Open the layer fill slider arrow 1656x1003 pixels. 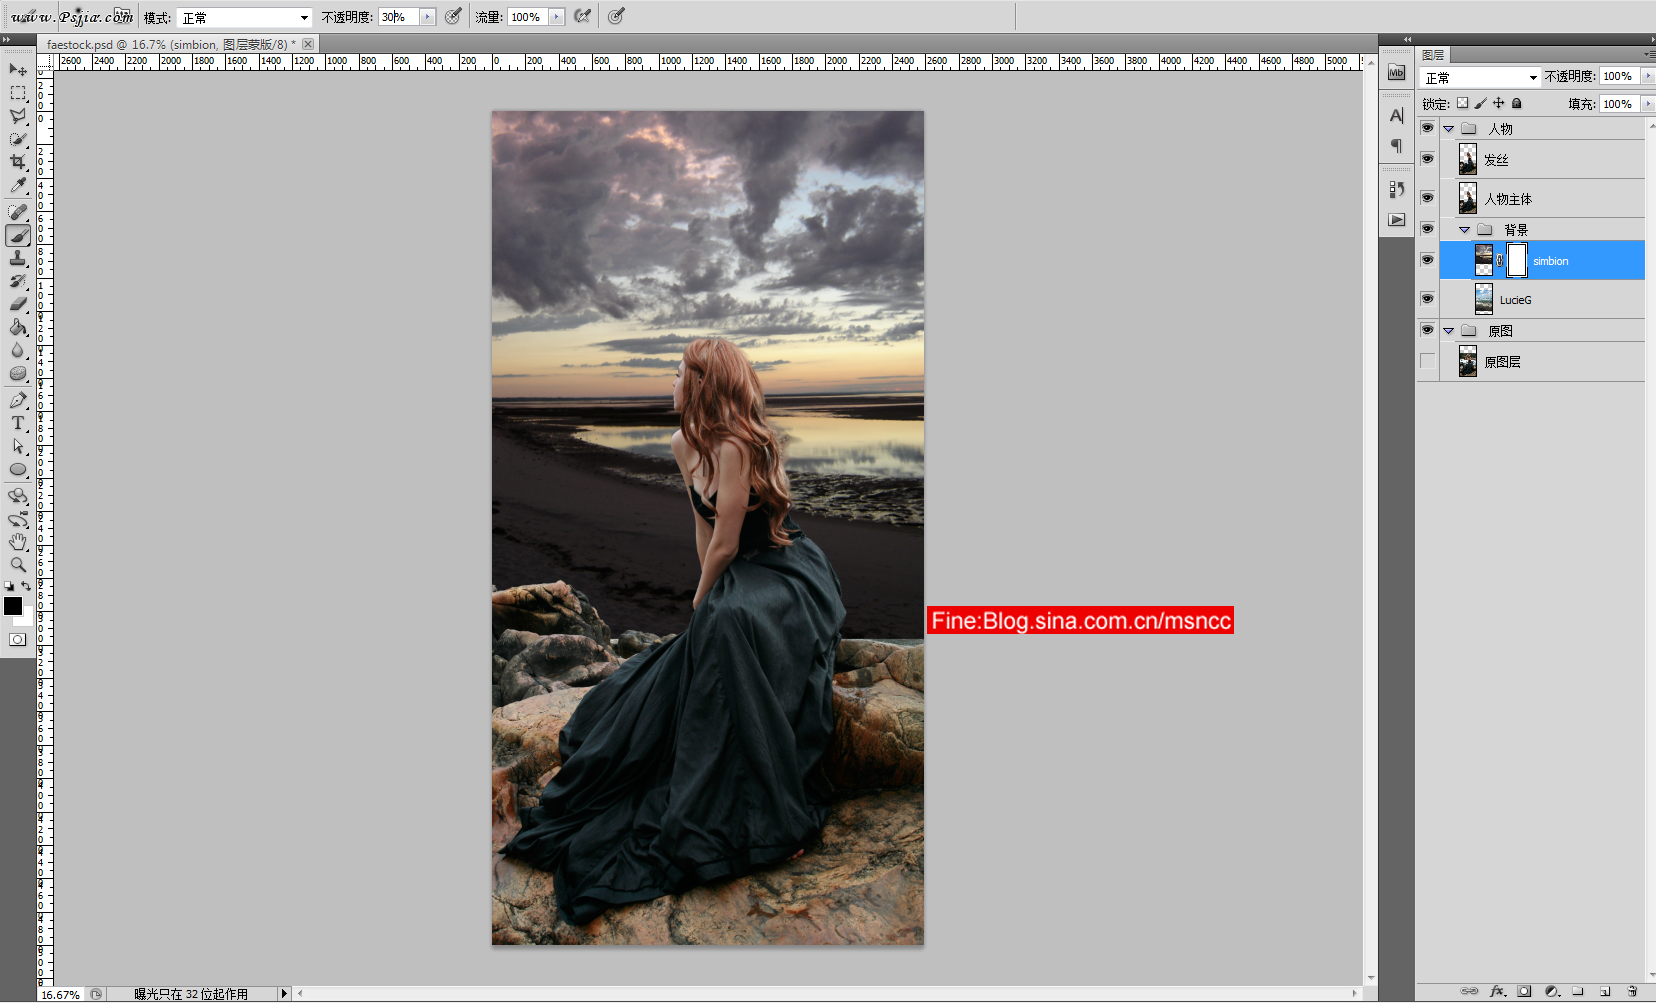[x=1649, y=104]
